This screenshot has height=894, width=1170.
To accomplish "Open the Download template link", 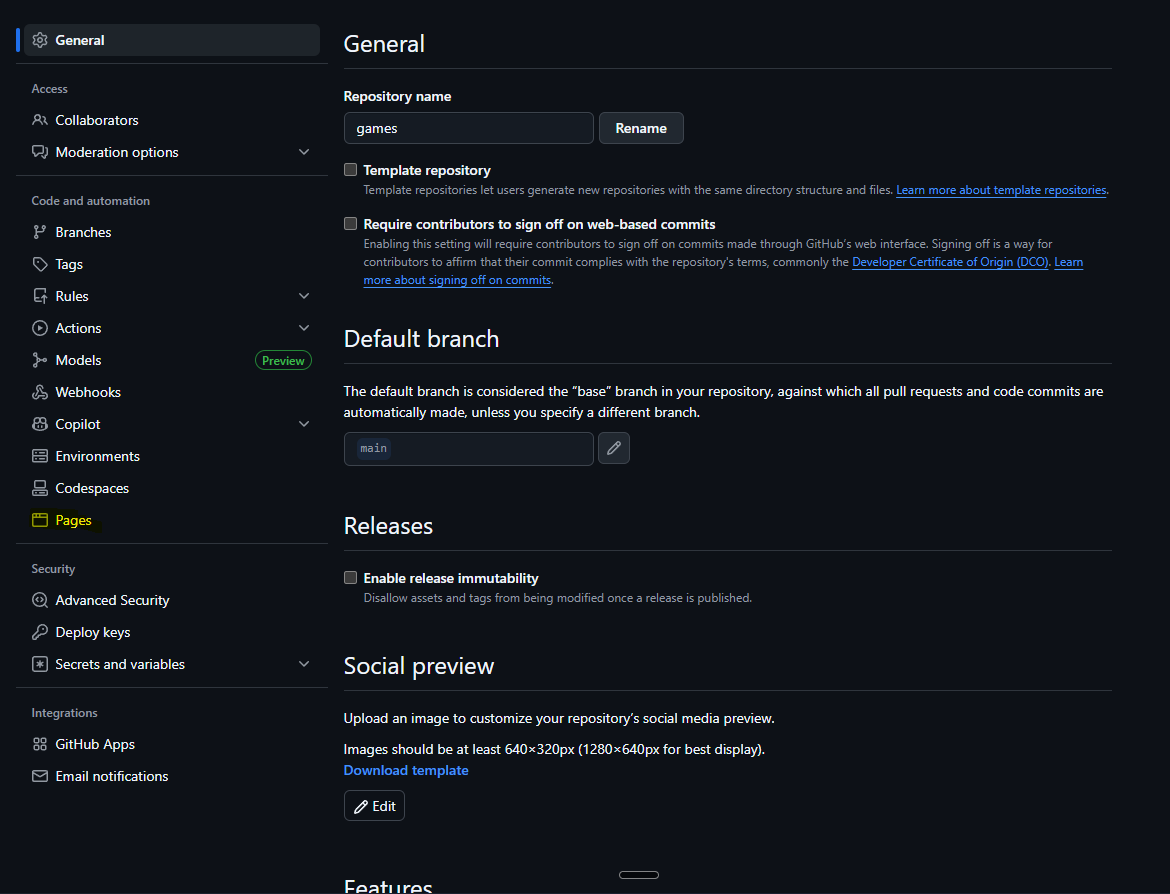I will coord(406,770).
